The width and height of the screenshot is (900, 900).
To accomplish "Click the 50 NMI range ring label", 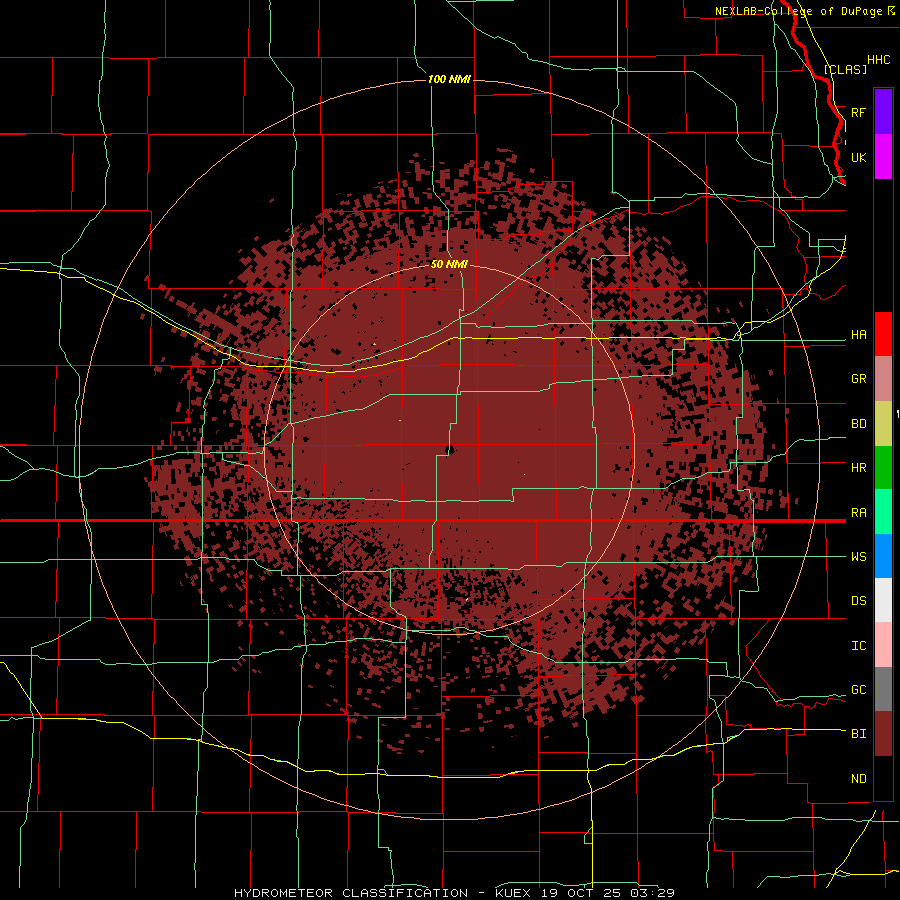I will pyautogui.click(x=449, y=264).
